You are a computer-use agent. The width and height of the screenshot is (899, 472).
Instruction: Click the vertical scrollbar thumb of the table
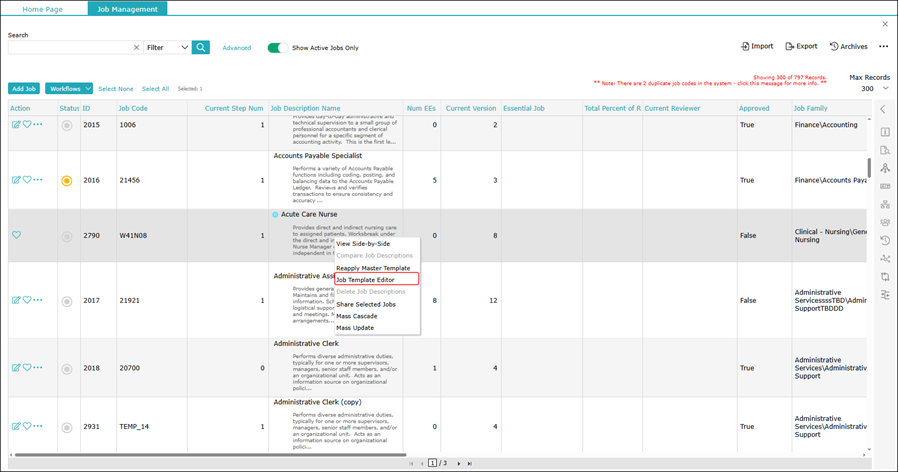869,168
